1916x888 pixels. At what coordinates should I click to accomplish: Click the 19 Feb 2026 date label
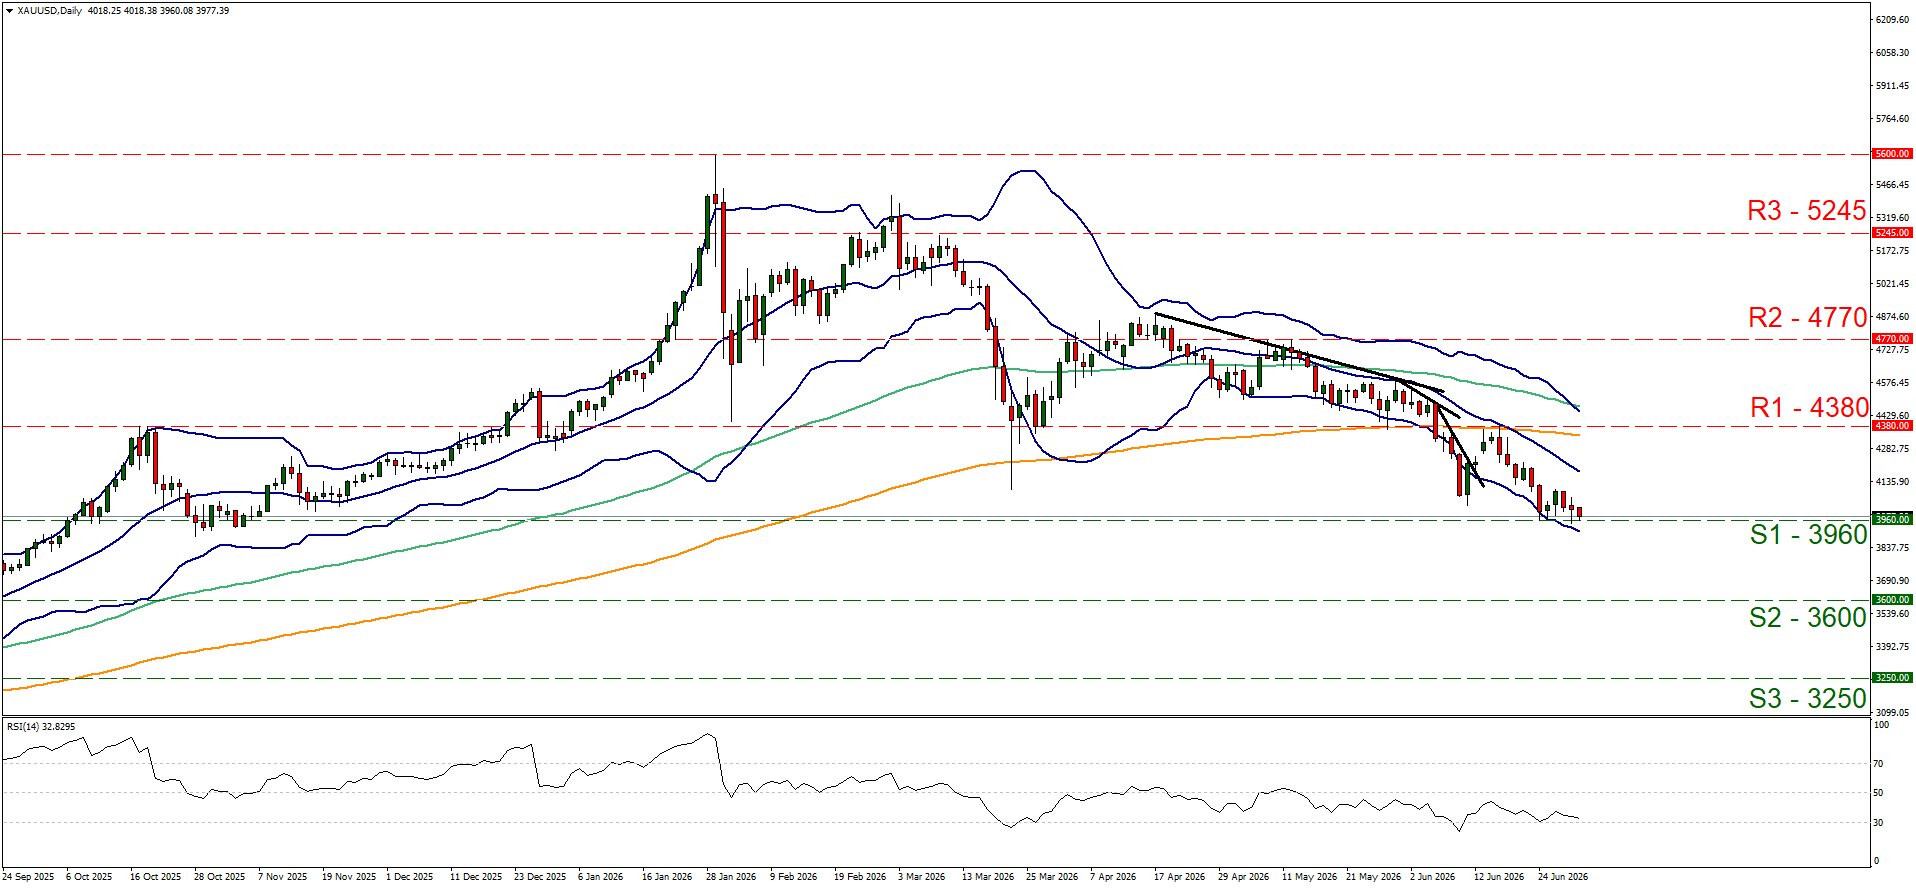pos(860,877)
